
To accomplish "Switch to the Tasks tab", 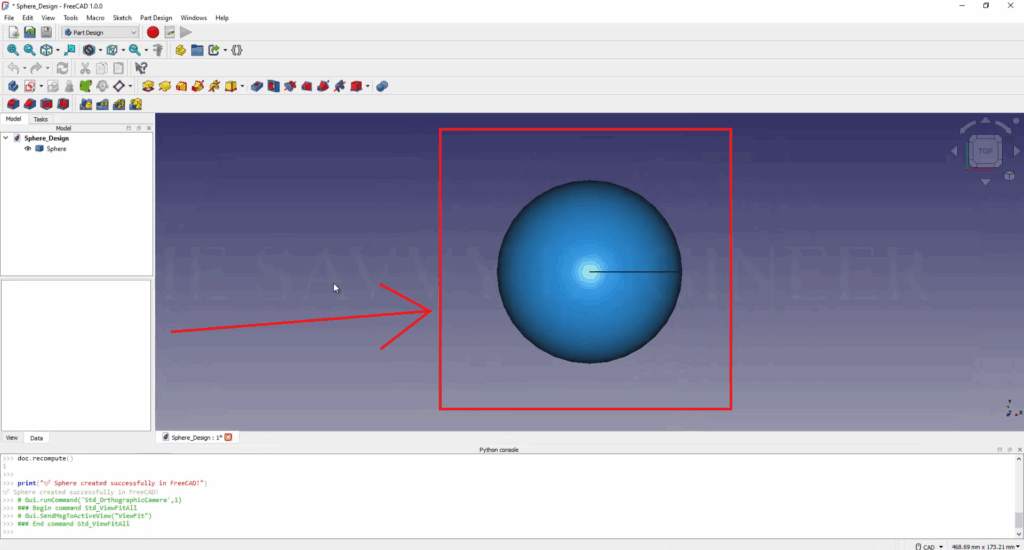I will [40, 119].
